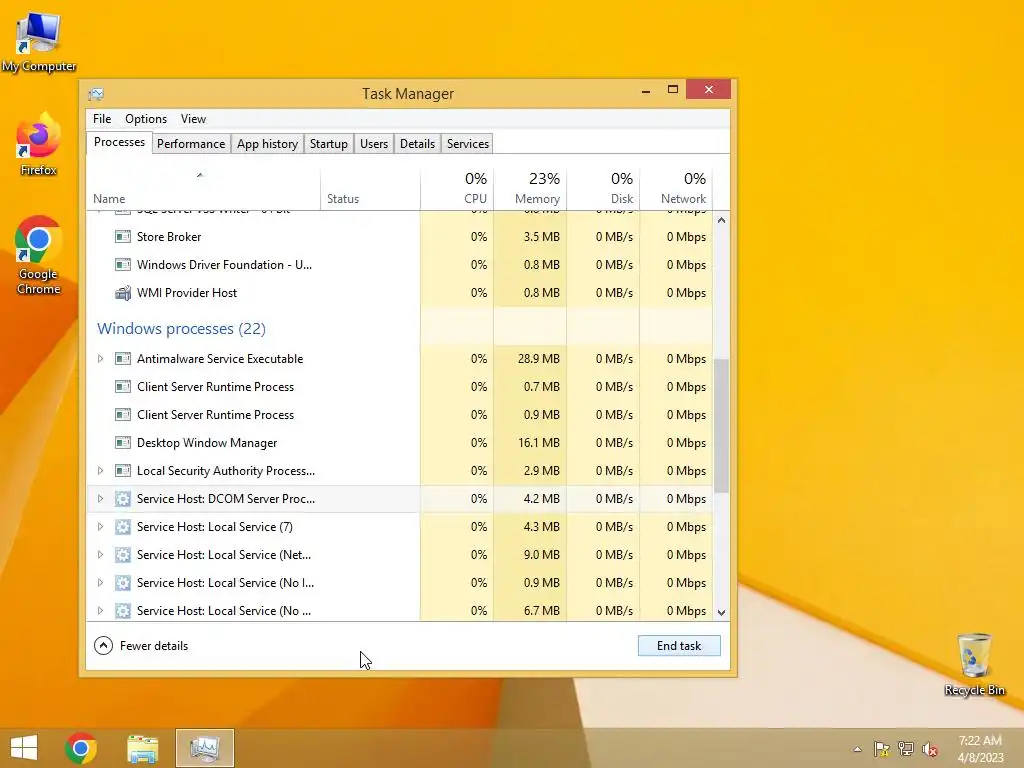The image size is (1024, 768).
Task: Open the Action Center flag icon
Action: pos(882,749)
